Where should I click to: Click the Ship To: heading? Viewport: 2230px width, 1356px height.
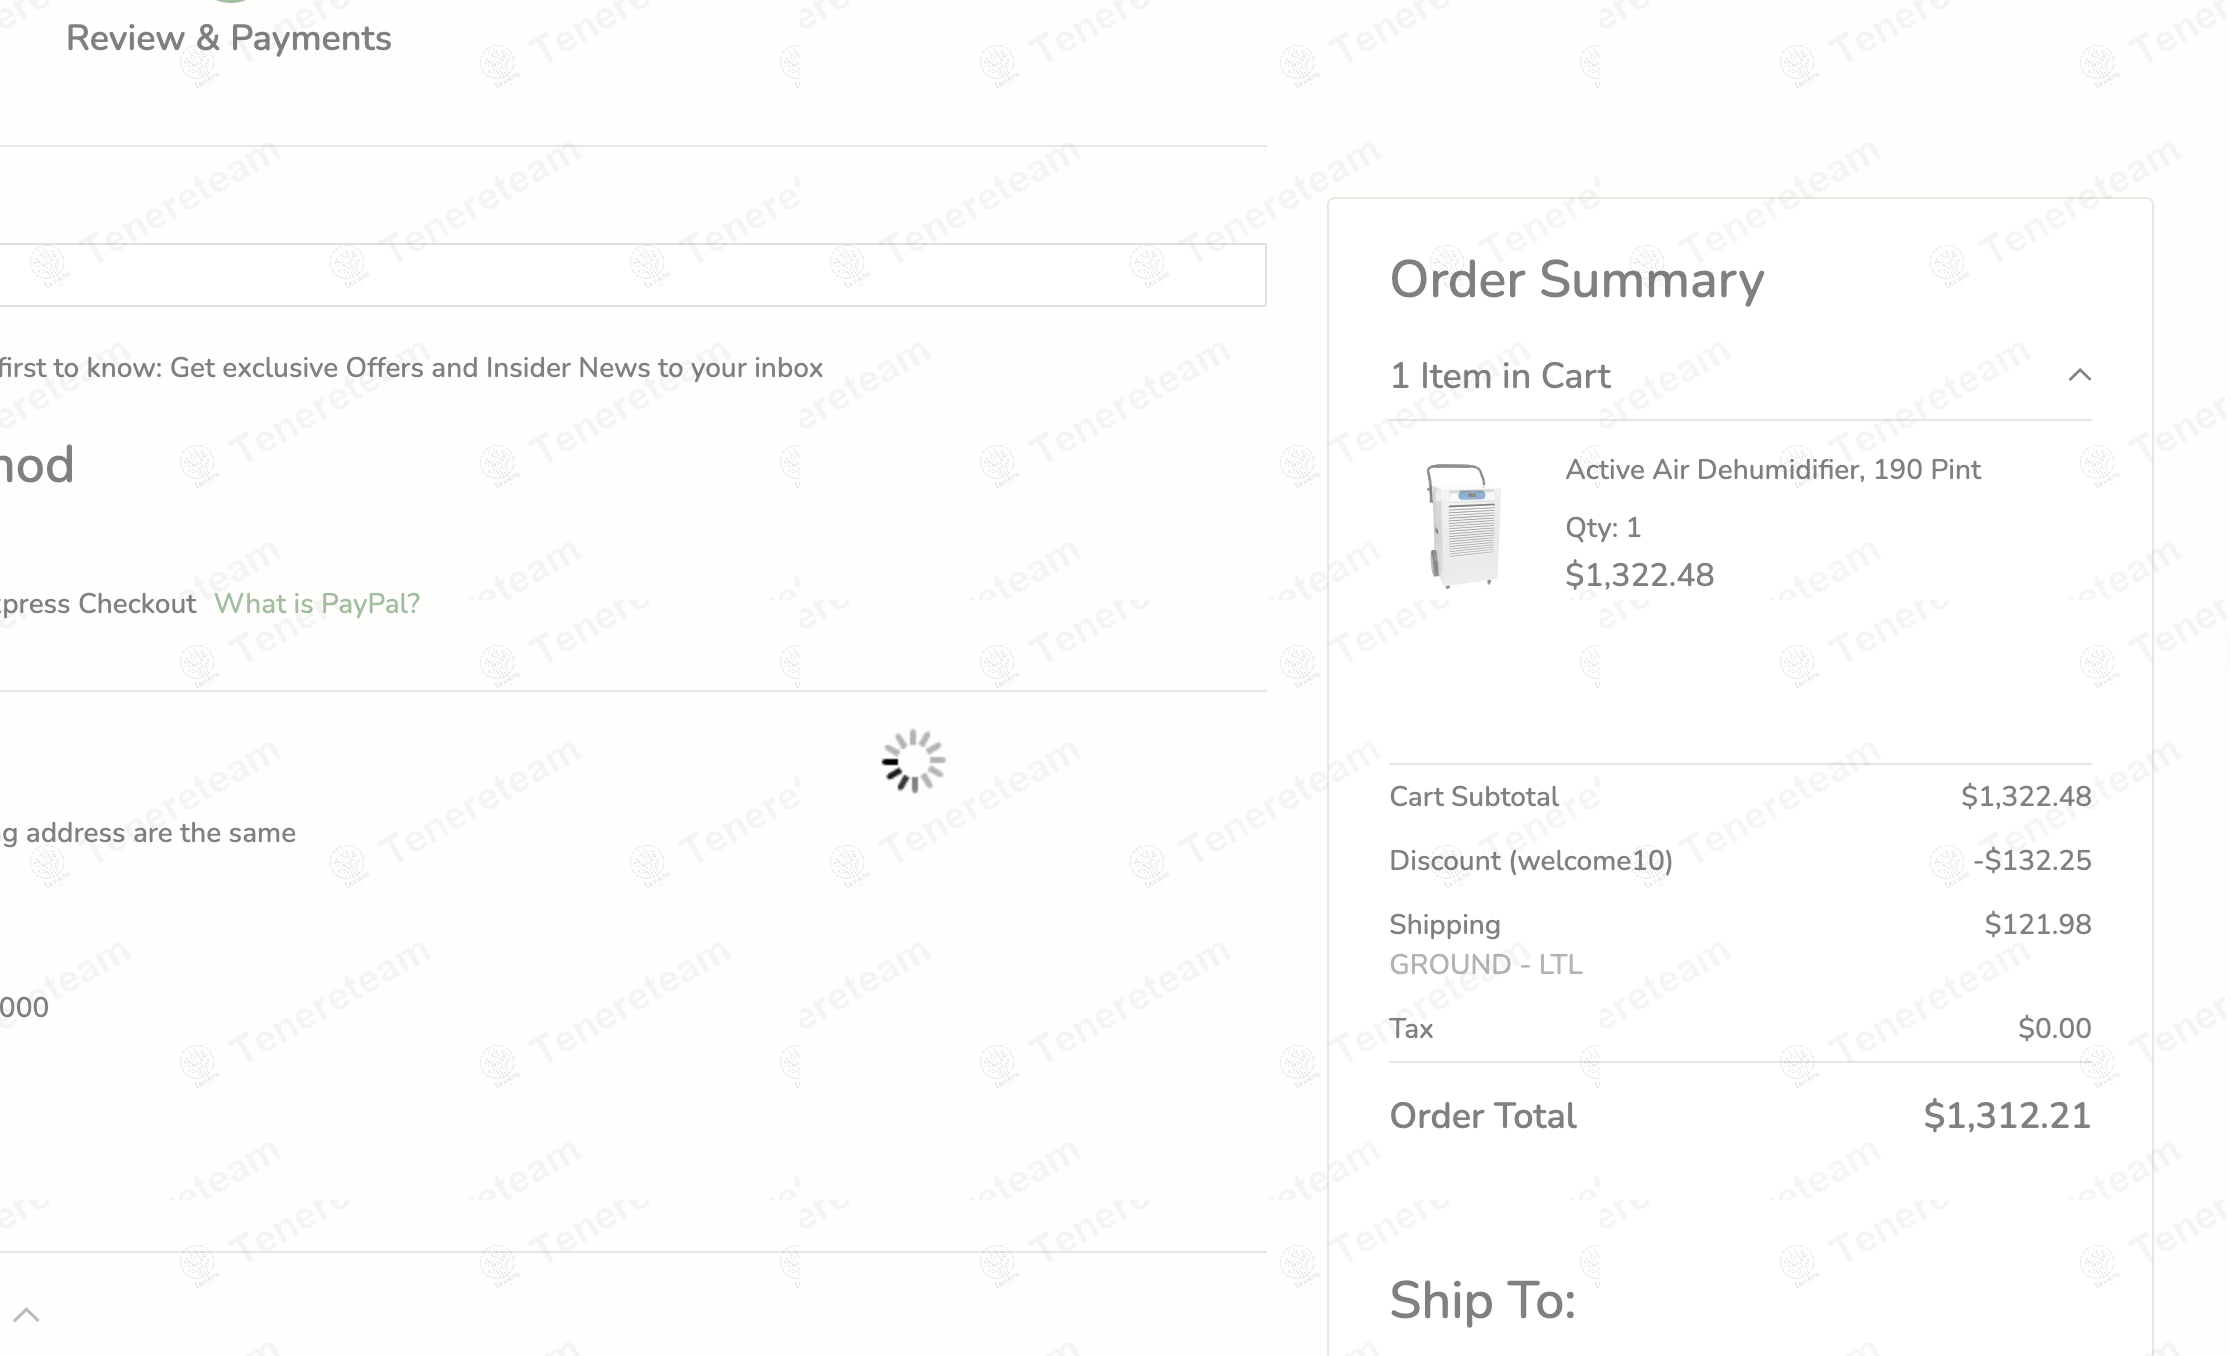[x=1482, y=1301]
